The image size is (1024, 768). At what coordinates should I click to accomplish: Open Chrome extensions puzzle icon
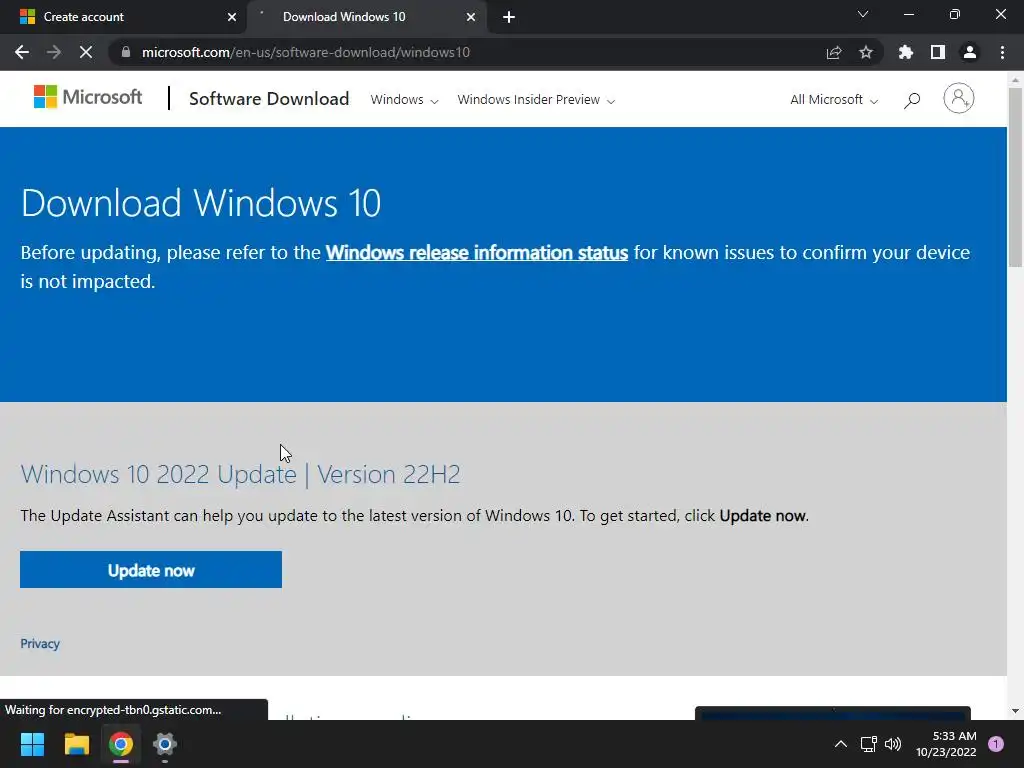pyautogui.click(x=906, y=52)
